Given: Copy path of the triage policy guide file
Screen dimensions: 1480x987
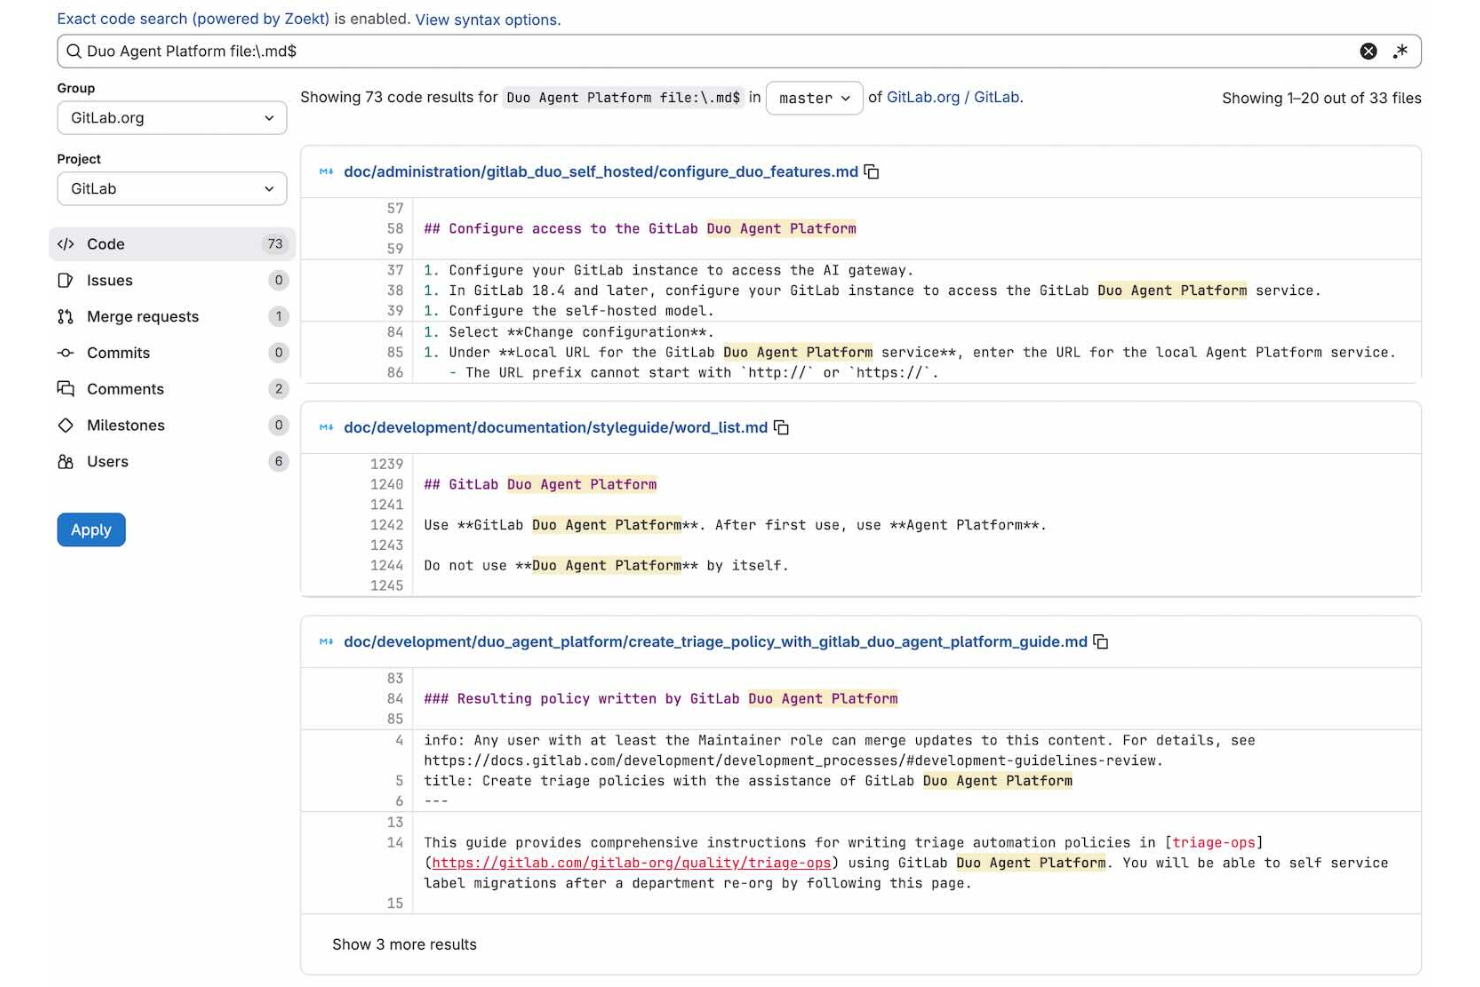Looking at the screenshot, I should point(1100,642).
